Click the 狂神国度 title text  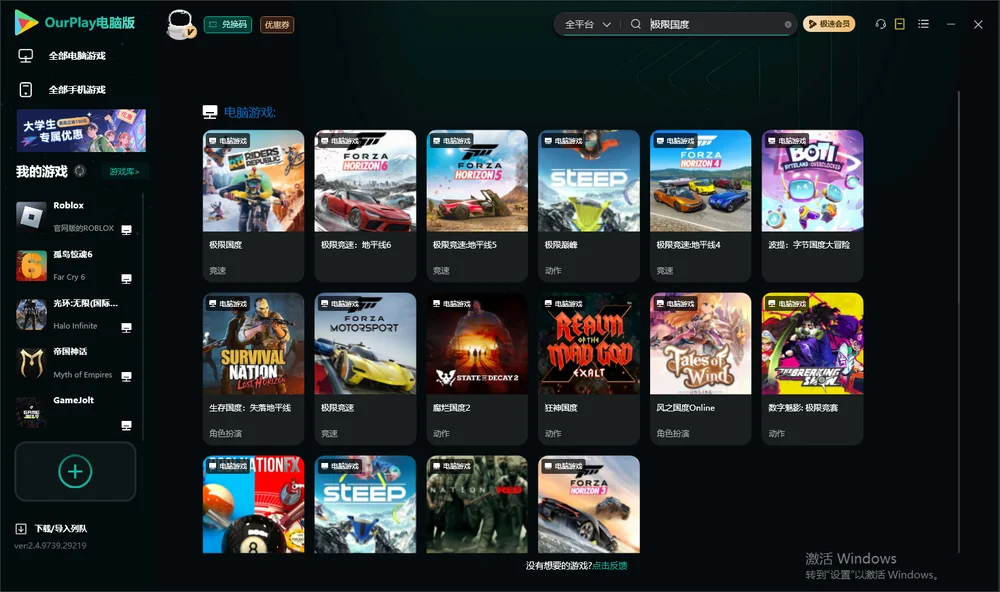pos(561,408)
